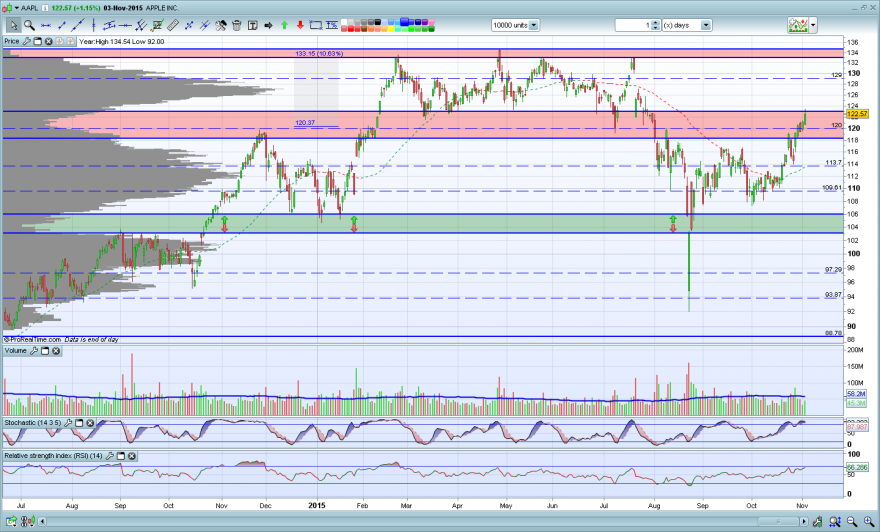Click the trash bin delete icon

click(x=236, y=25)
